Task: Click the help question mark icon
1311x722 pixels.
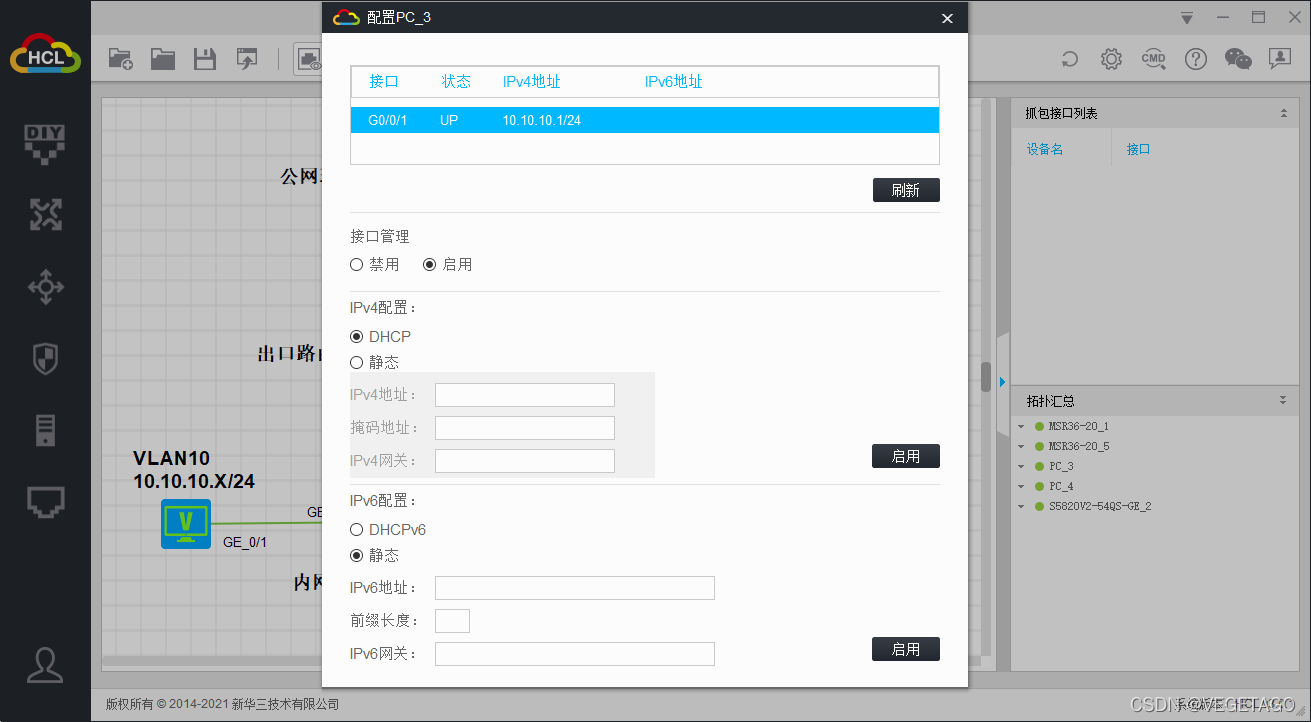Action: click(x=1195, y=59)
